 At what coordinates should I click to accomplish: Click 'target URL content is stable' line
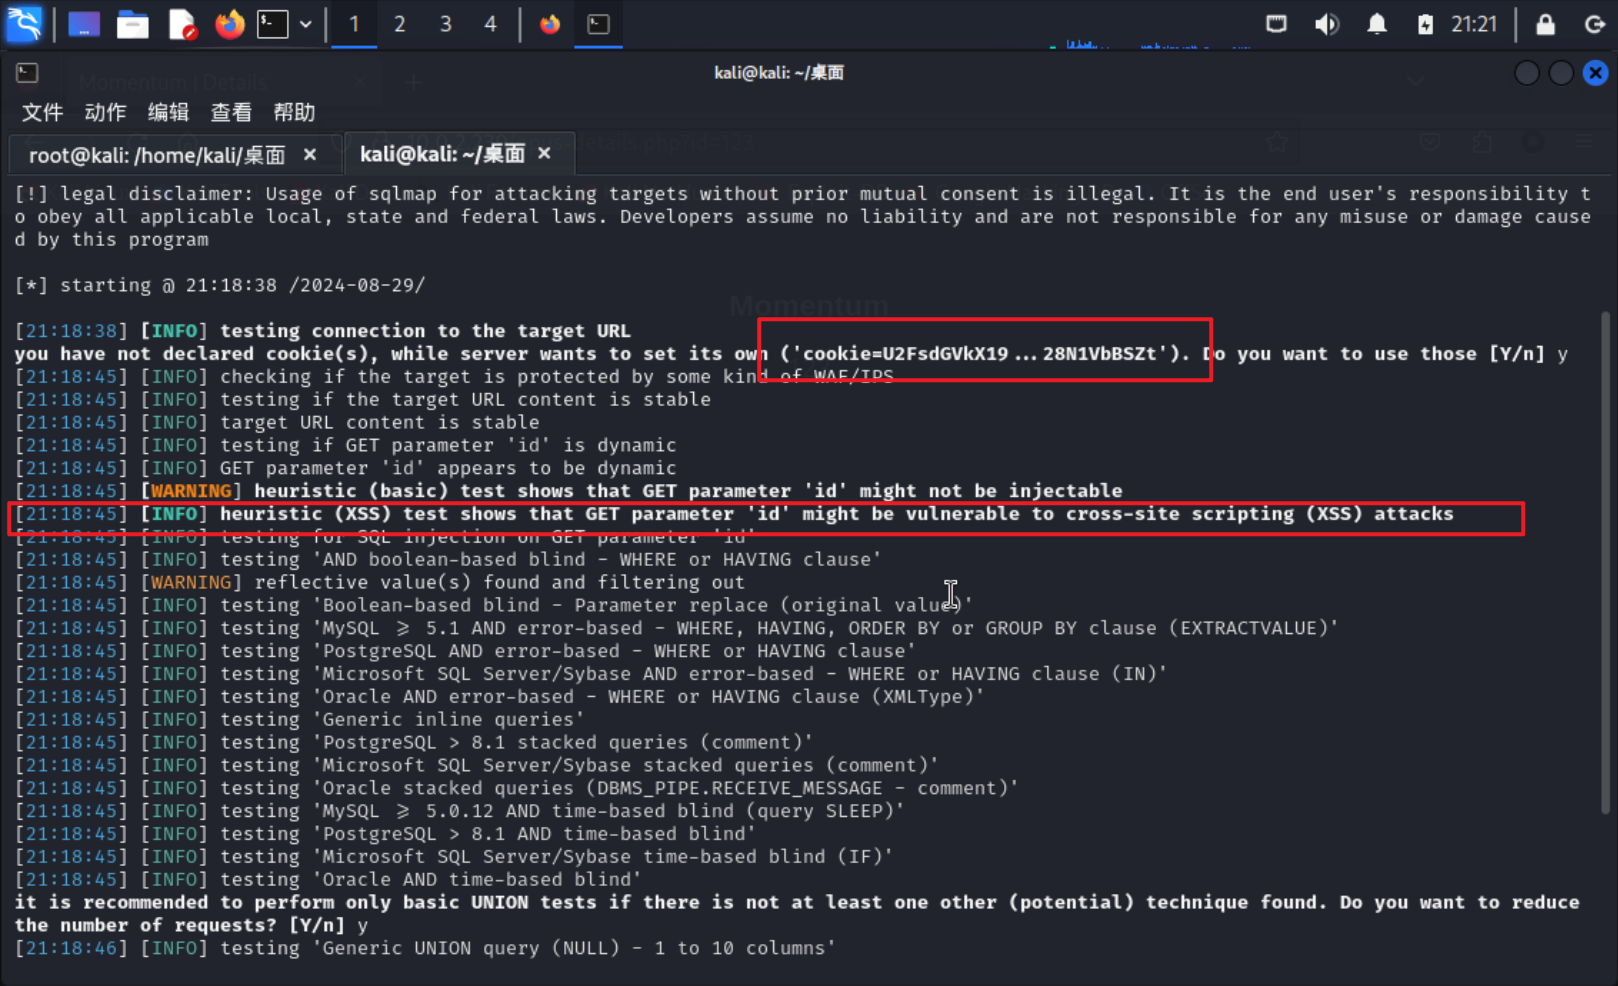277,423
